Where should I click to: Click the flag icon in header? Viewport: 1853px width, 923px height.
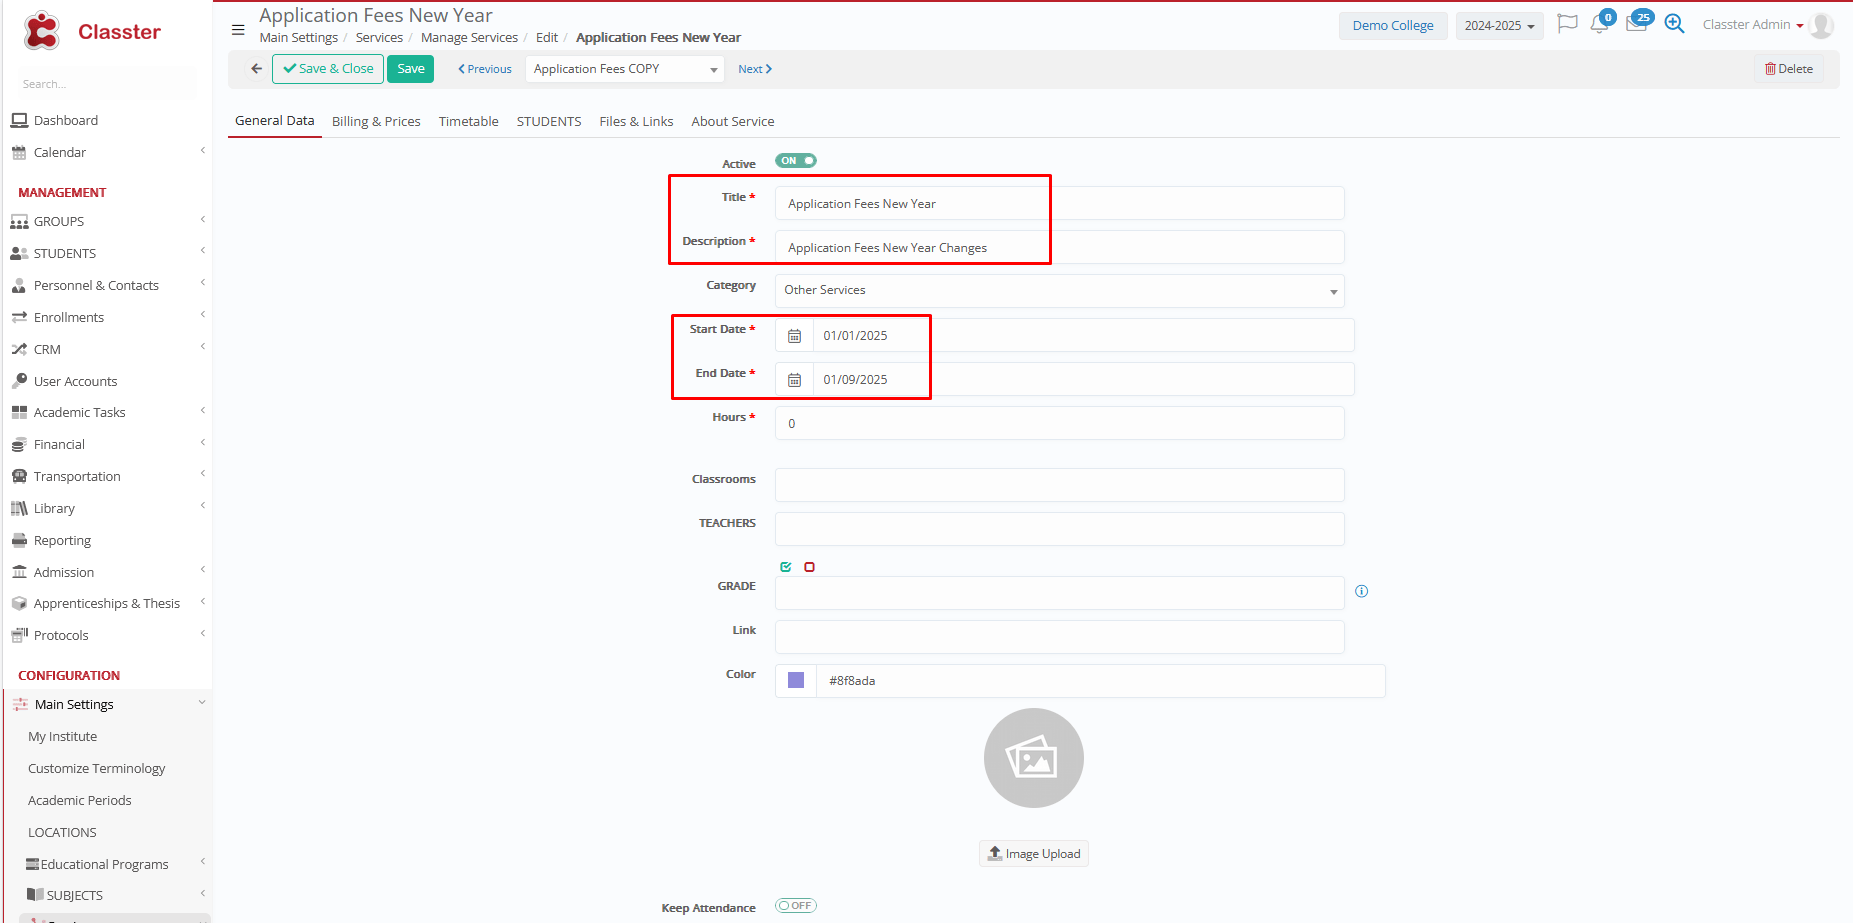pyautogui.click(x=1567, y=24)
